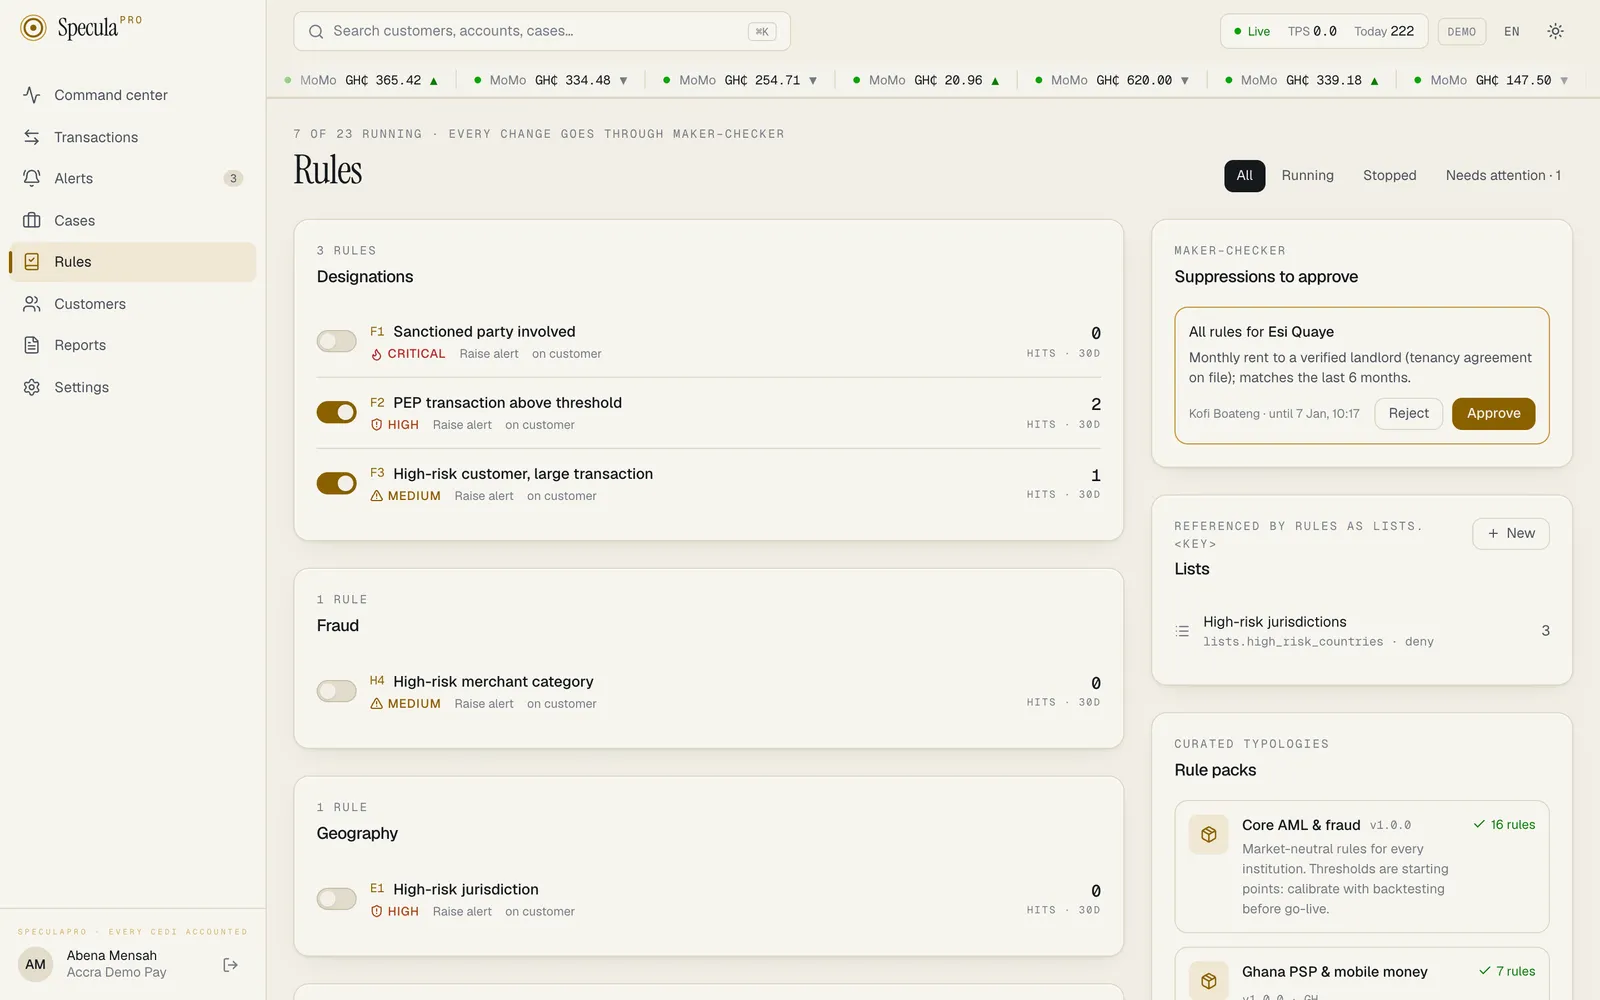Image resolution: width=1600 pixels, height=1000 pixels.
Task: Filter rules by Stopped
Action: pos(1389,176)
